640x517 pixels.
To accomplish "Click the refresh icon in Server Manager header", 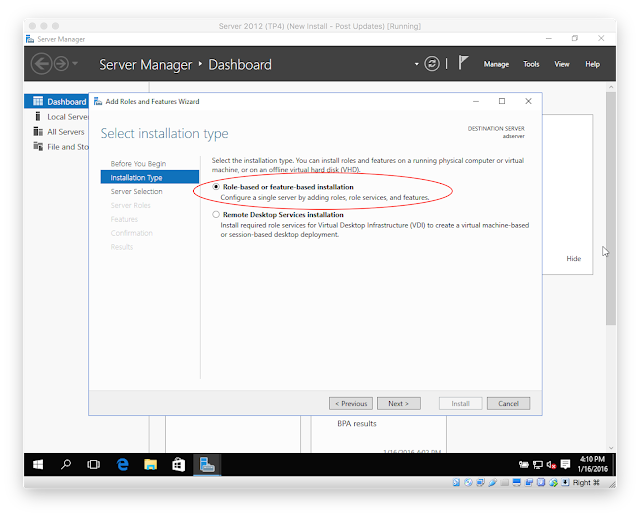I will [x=432, y=64].
